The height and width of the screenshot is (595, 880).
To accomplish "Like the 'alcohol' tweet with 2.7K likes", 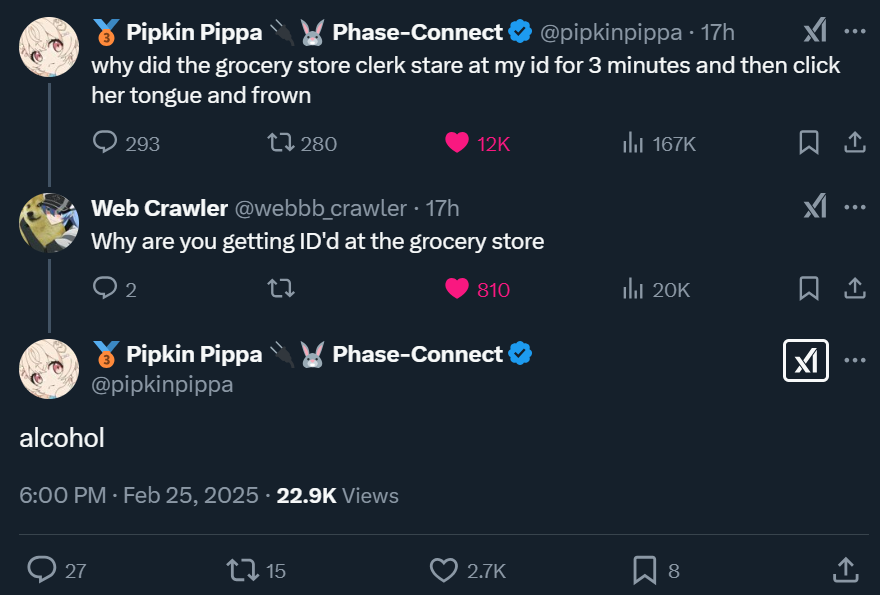I will [x=443, y=570].
